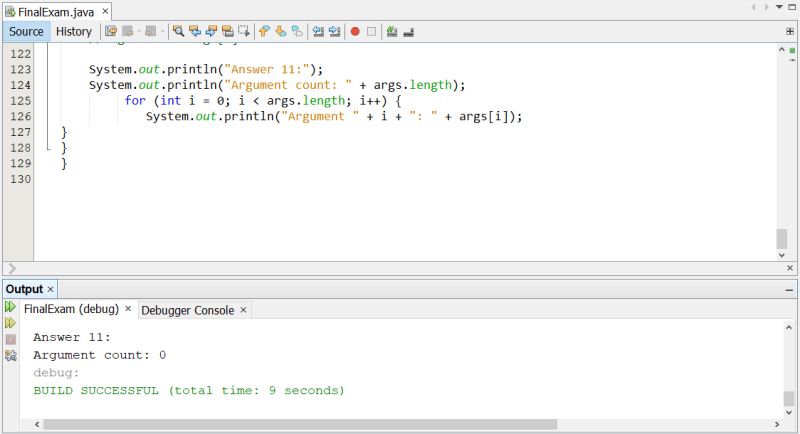
Task: Close the Output window tab
Action: 51,289
